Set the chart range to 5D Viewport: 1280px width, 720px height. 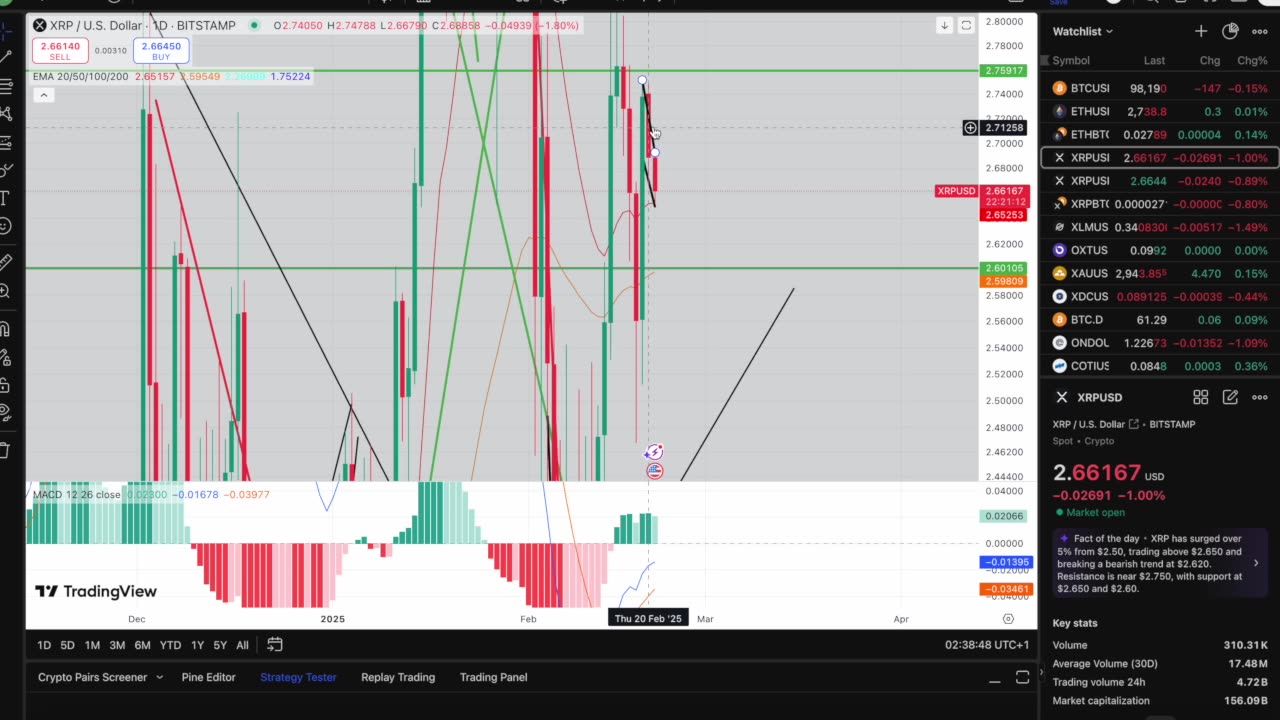(67, 645)
